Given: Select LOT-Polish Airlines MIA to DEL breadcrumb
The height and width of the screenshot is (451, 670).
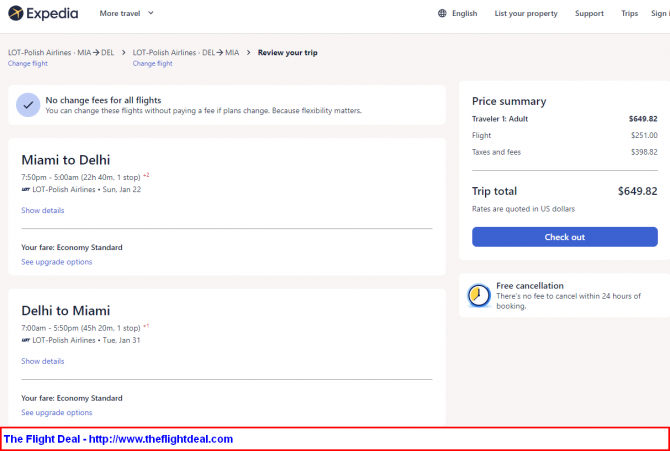Looking at the screenshot, I should pos(61,53).
